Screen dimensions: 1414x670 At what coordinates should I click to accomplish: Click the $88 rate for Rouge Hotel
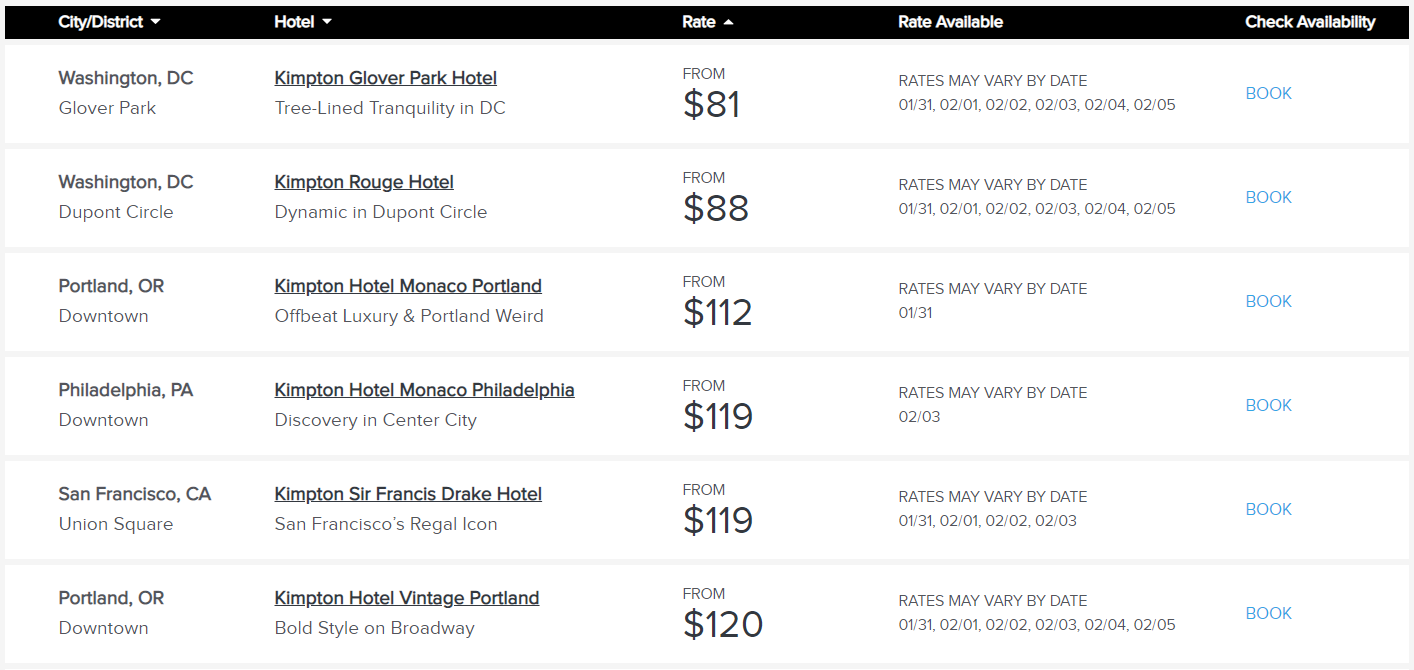pyautogui.click(x=715, y=208)
